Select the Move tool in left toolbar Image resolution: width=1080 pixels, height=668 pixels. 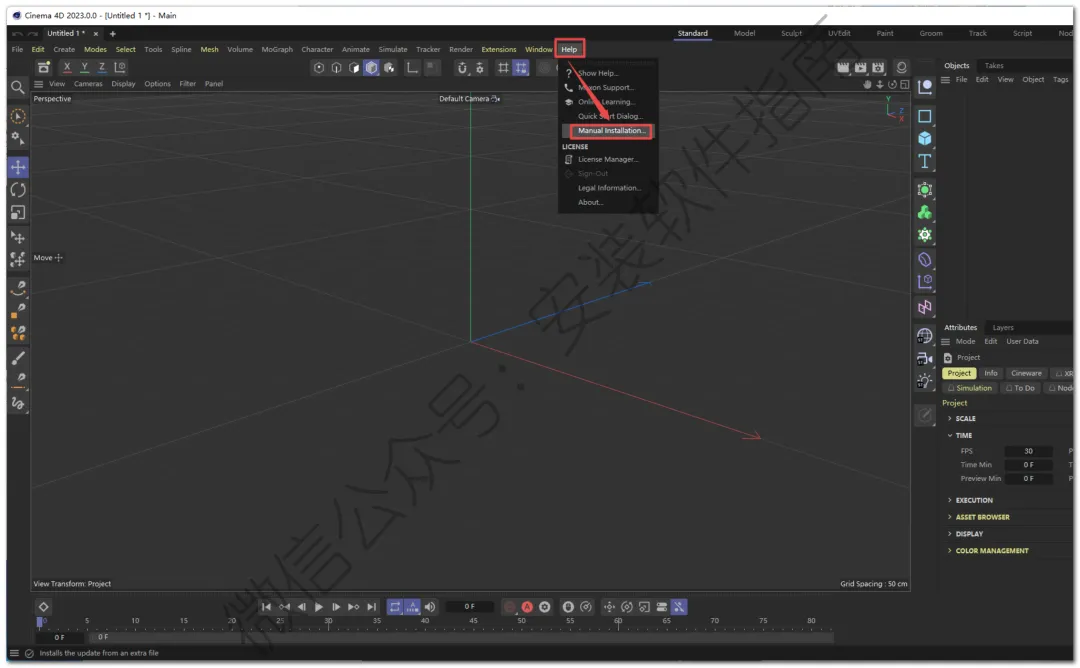click(18, 167)
